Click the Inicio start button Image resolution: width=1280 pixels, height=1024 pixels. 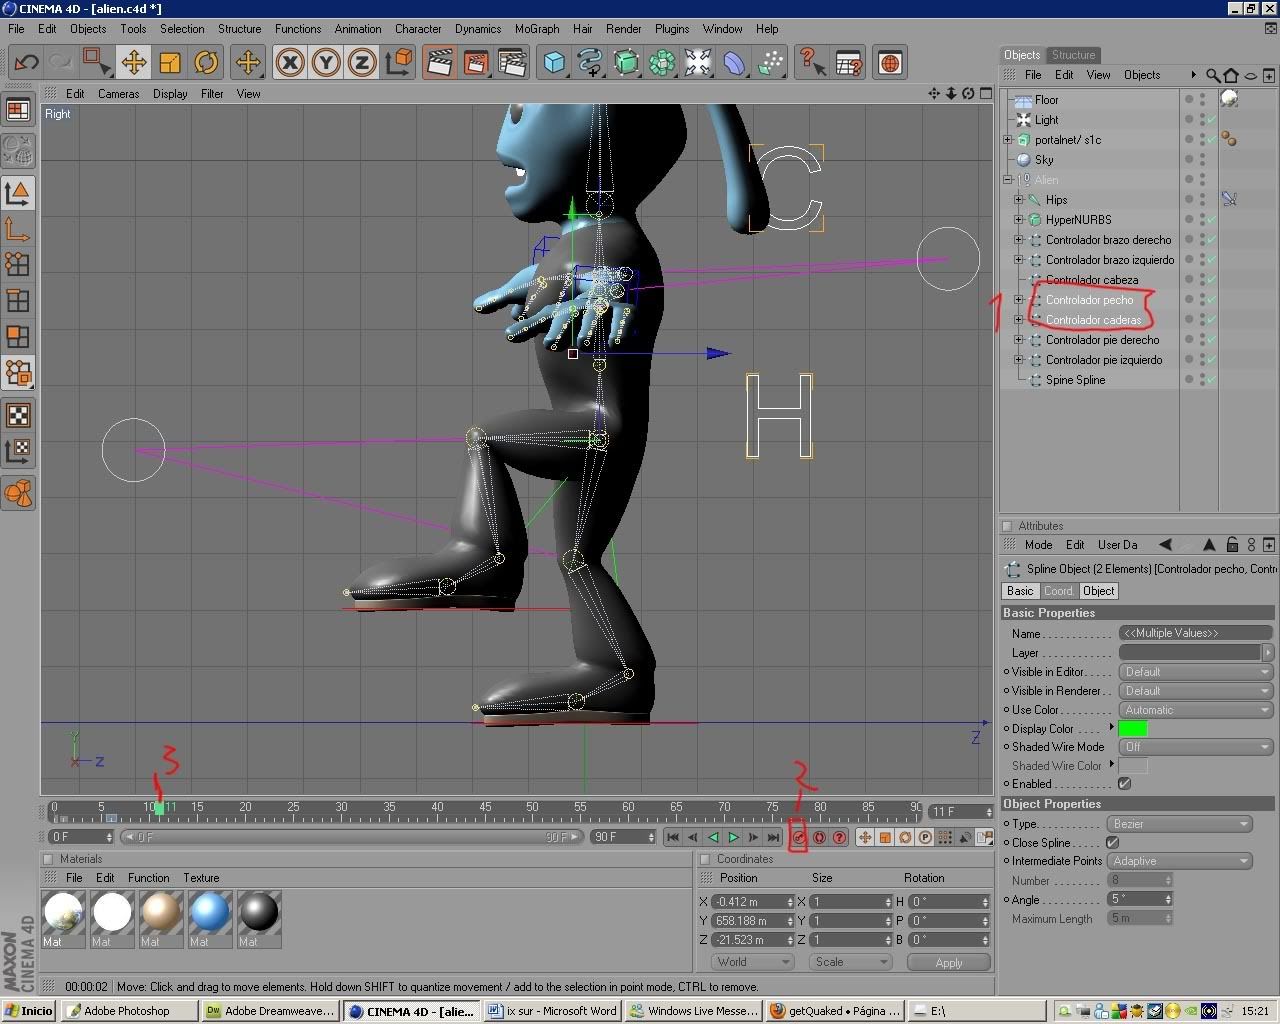pyautogui.click(x=29, y=1011)
